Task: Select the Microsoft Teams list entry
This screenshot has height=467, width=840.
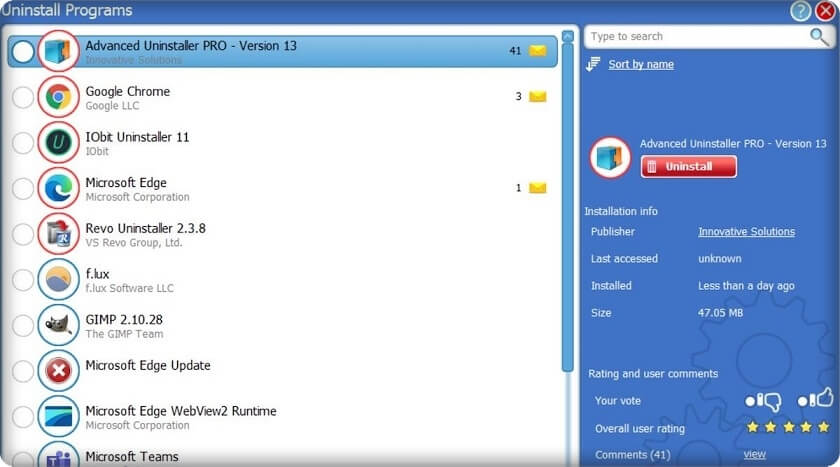Action: 282,455
